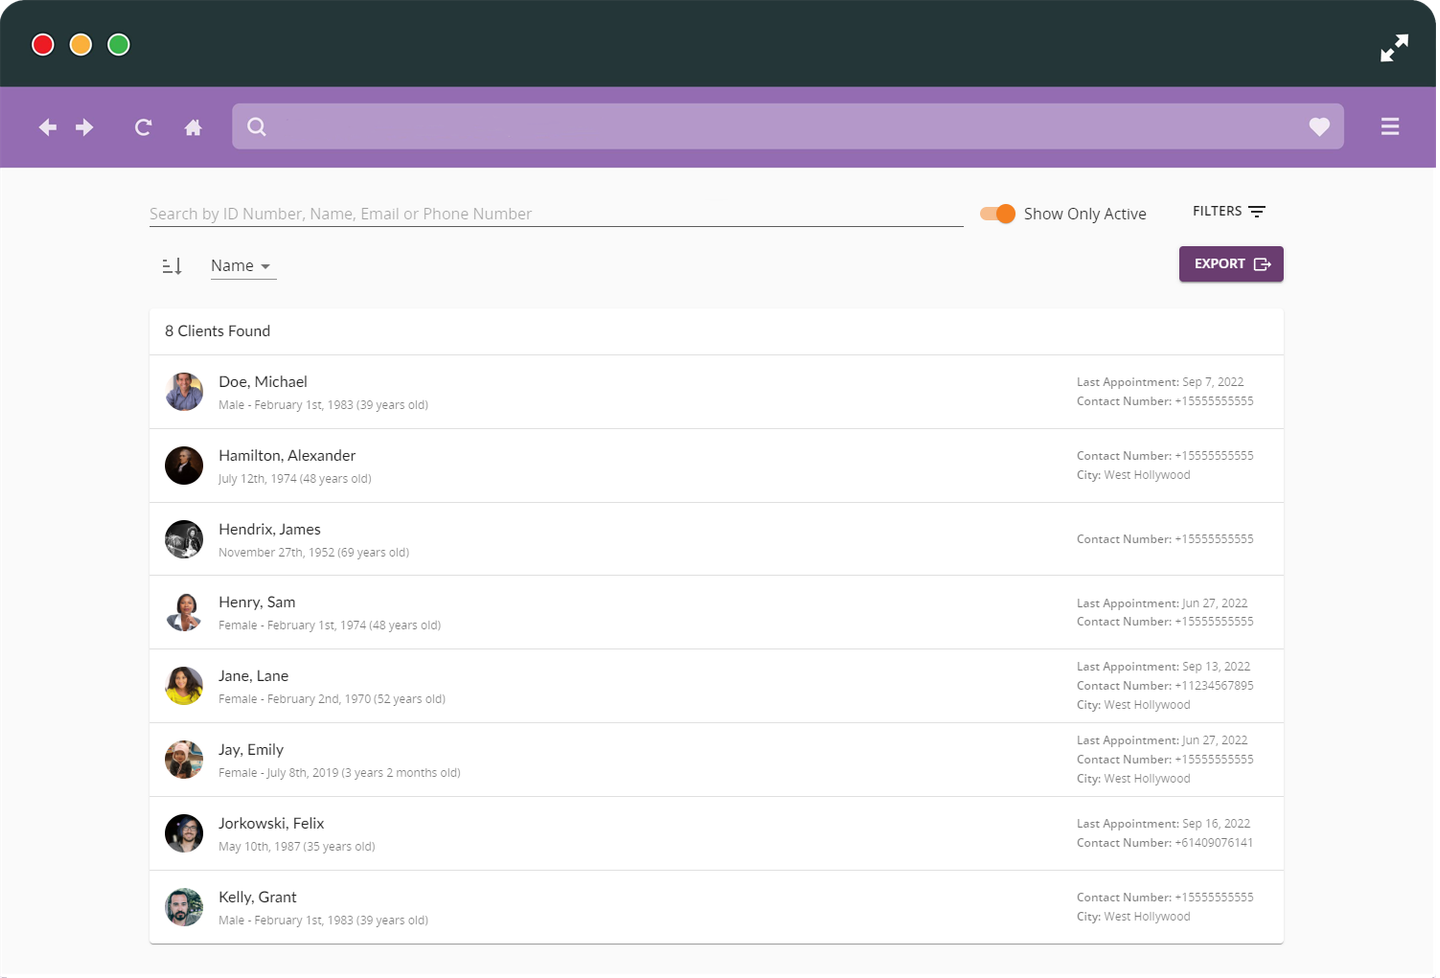
Task: Click the red window close circle
Action: 43,45
